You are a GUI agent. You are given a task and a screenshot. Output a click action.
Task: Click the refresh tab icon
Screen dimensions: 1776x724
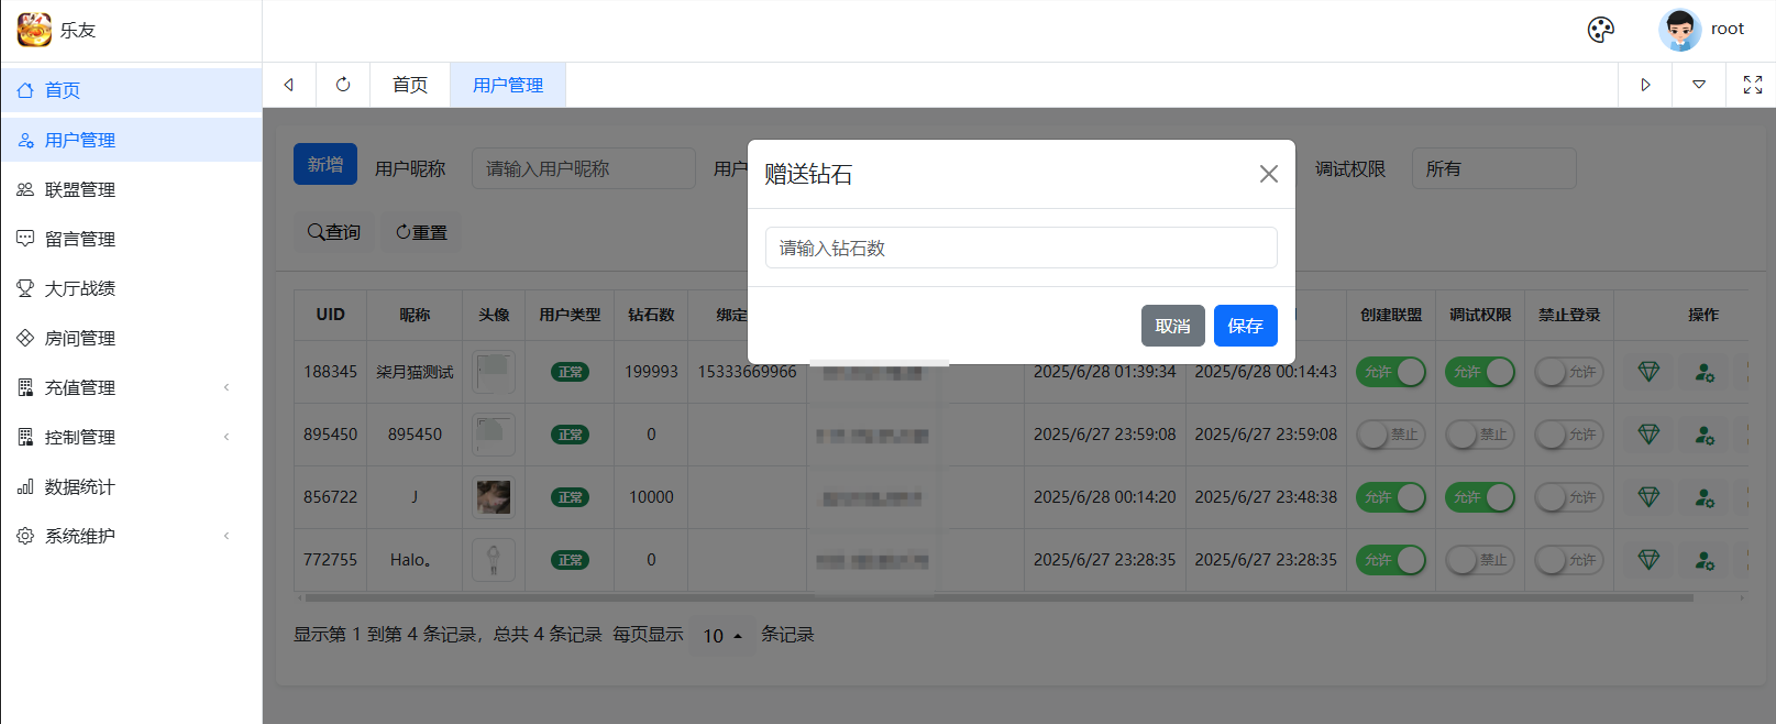[x=343, y=85]
